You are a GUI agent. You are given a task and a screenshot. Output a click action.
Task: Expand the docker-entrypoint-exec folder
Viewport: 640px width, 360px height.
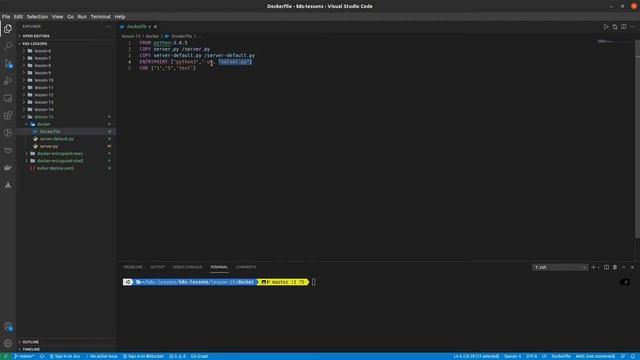[x=60, y=153]
